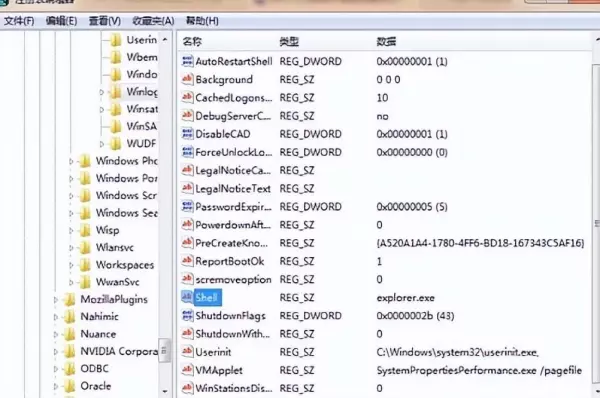Click the CachedLogons string value icon
600x398 pixels.
point(188,98)
